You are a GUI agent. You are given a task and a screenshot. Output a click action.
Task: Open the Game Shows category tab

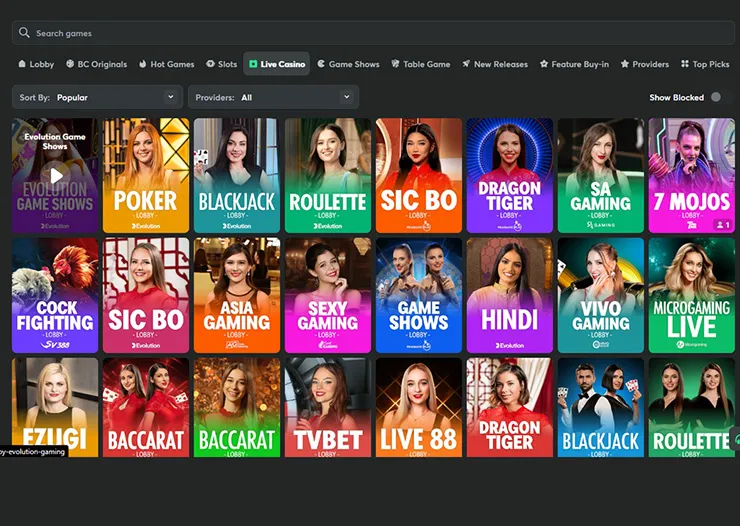pos(348,64)
